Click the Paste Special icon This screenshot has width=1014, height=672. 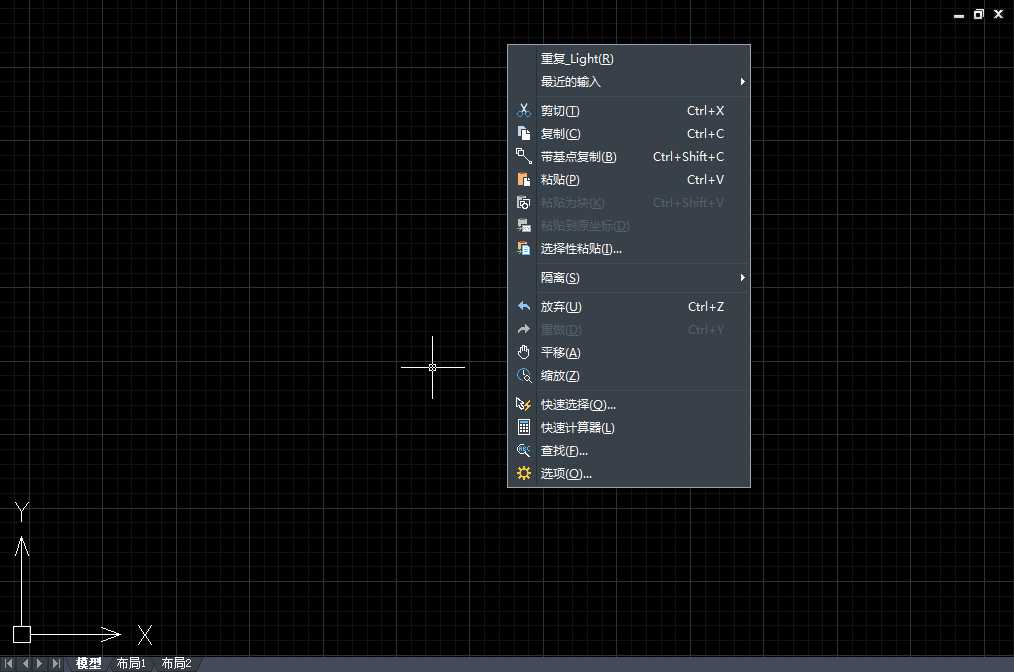523,249
